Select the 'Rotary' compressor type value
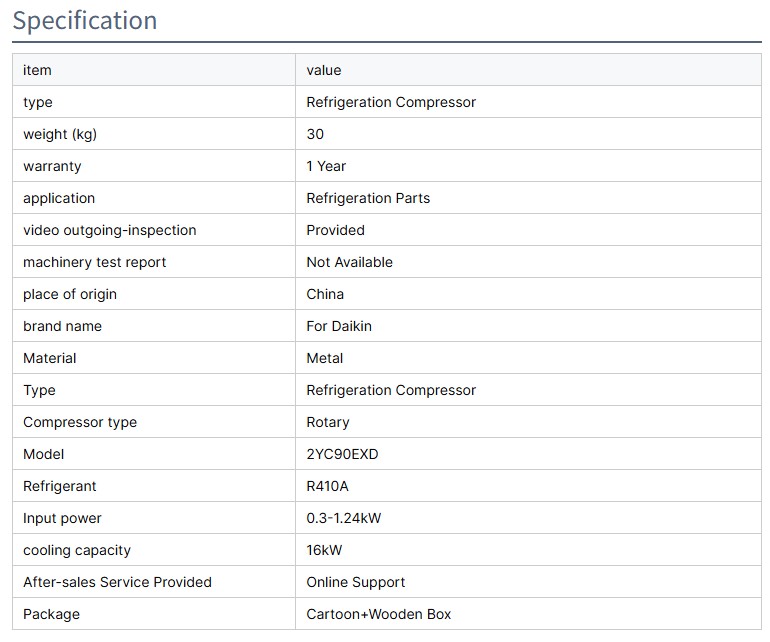770x642 pixels. click(x=328, y=422)
